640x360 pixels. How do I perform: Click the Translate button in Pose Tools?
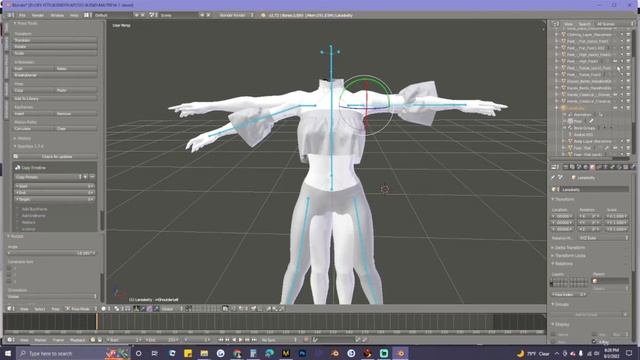[x=55, y=40]
